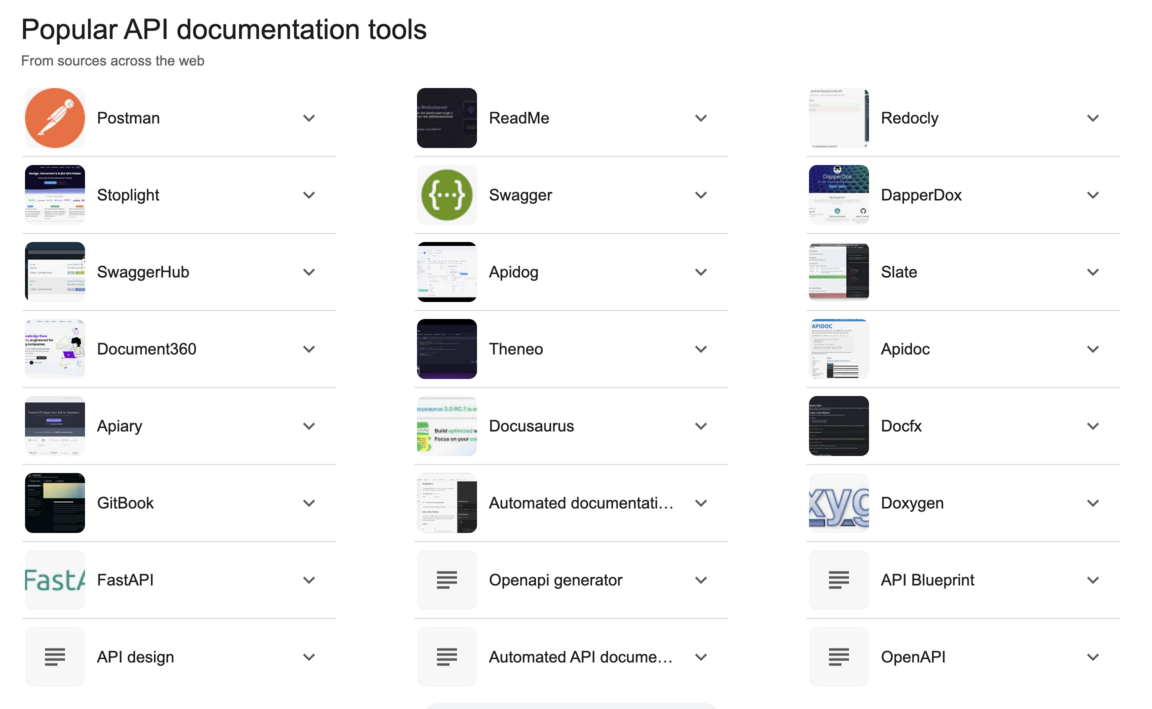Image resolution: width=1152 pixels, height=709 pixels.
Task: Select the SwaggerHub label
Action: click(x=143, y=272)
